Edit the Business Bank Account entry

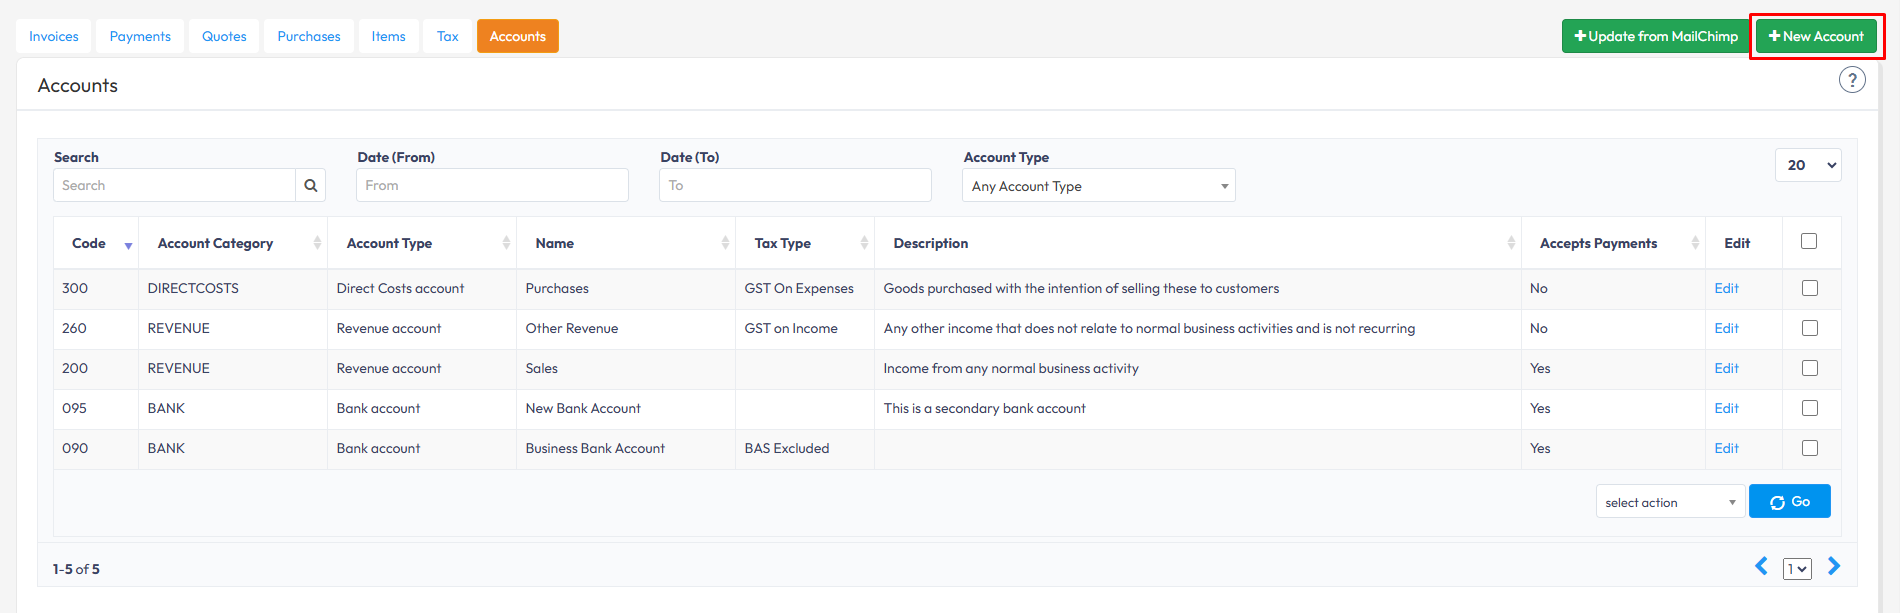[1726, 448]
